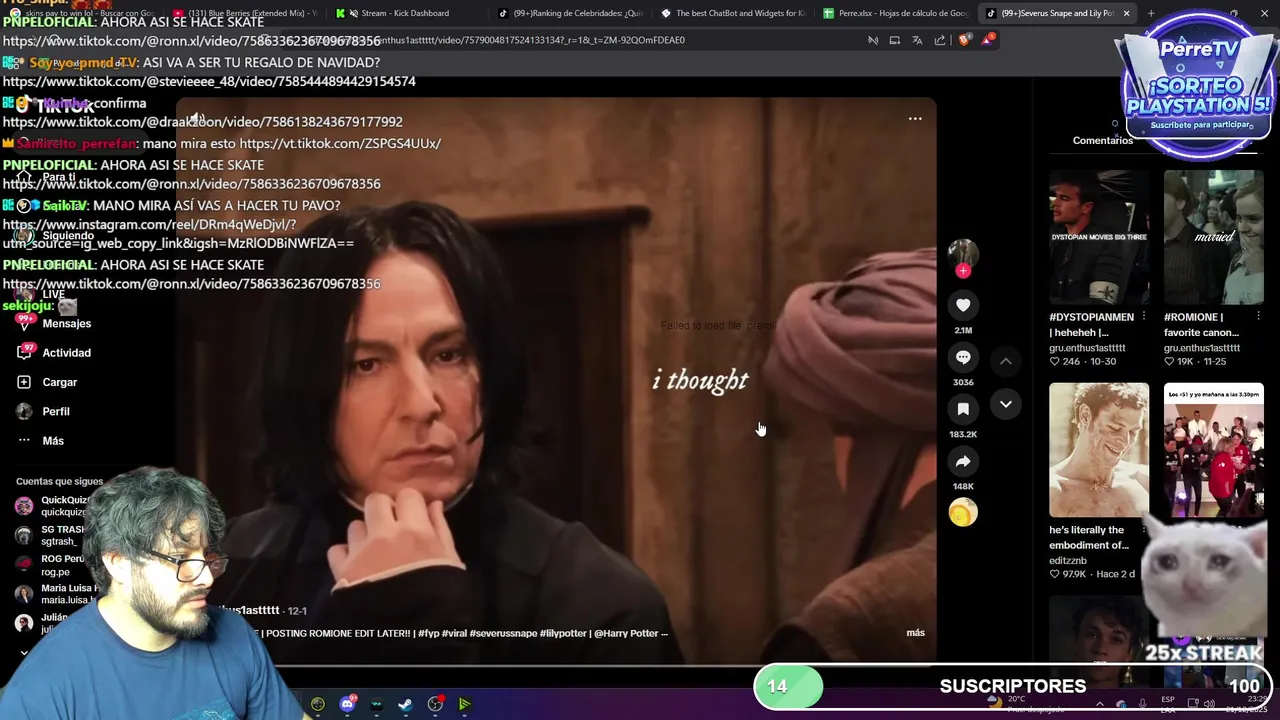
Task: Switch to the Perre.xlsx Google Sheets tab
Action: point(897,13)
